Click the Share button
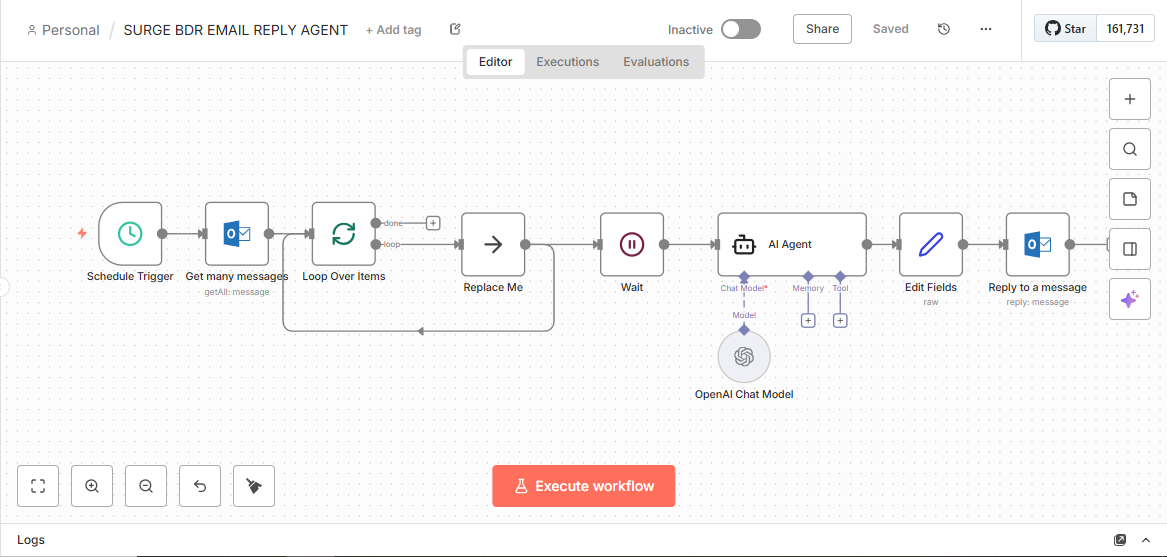This screenshot has width=1167, height=557. tap(822, 29)
